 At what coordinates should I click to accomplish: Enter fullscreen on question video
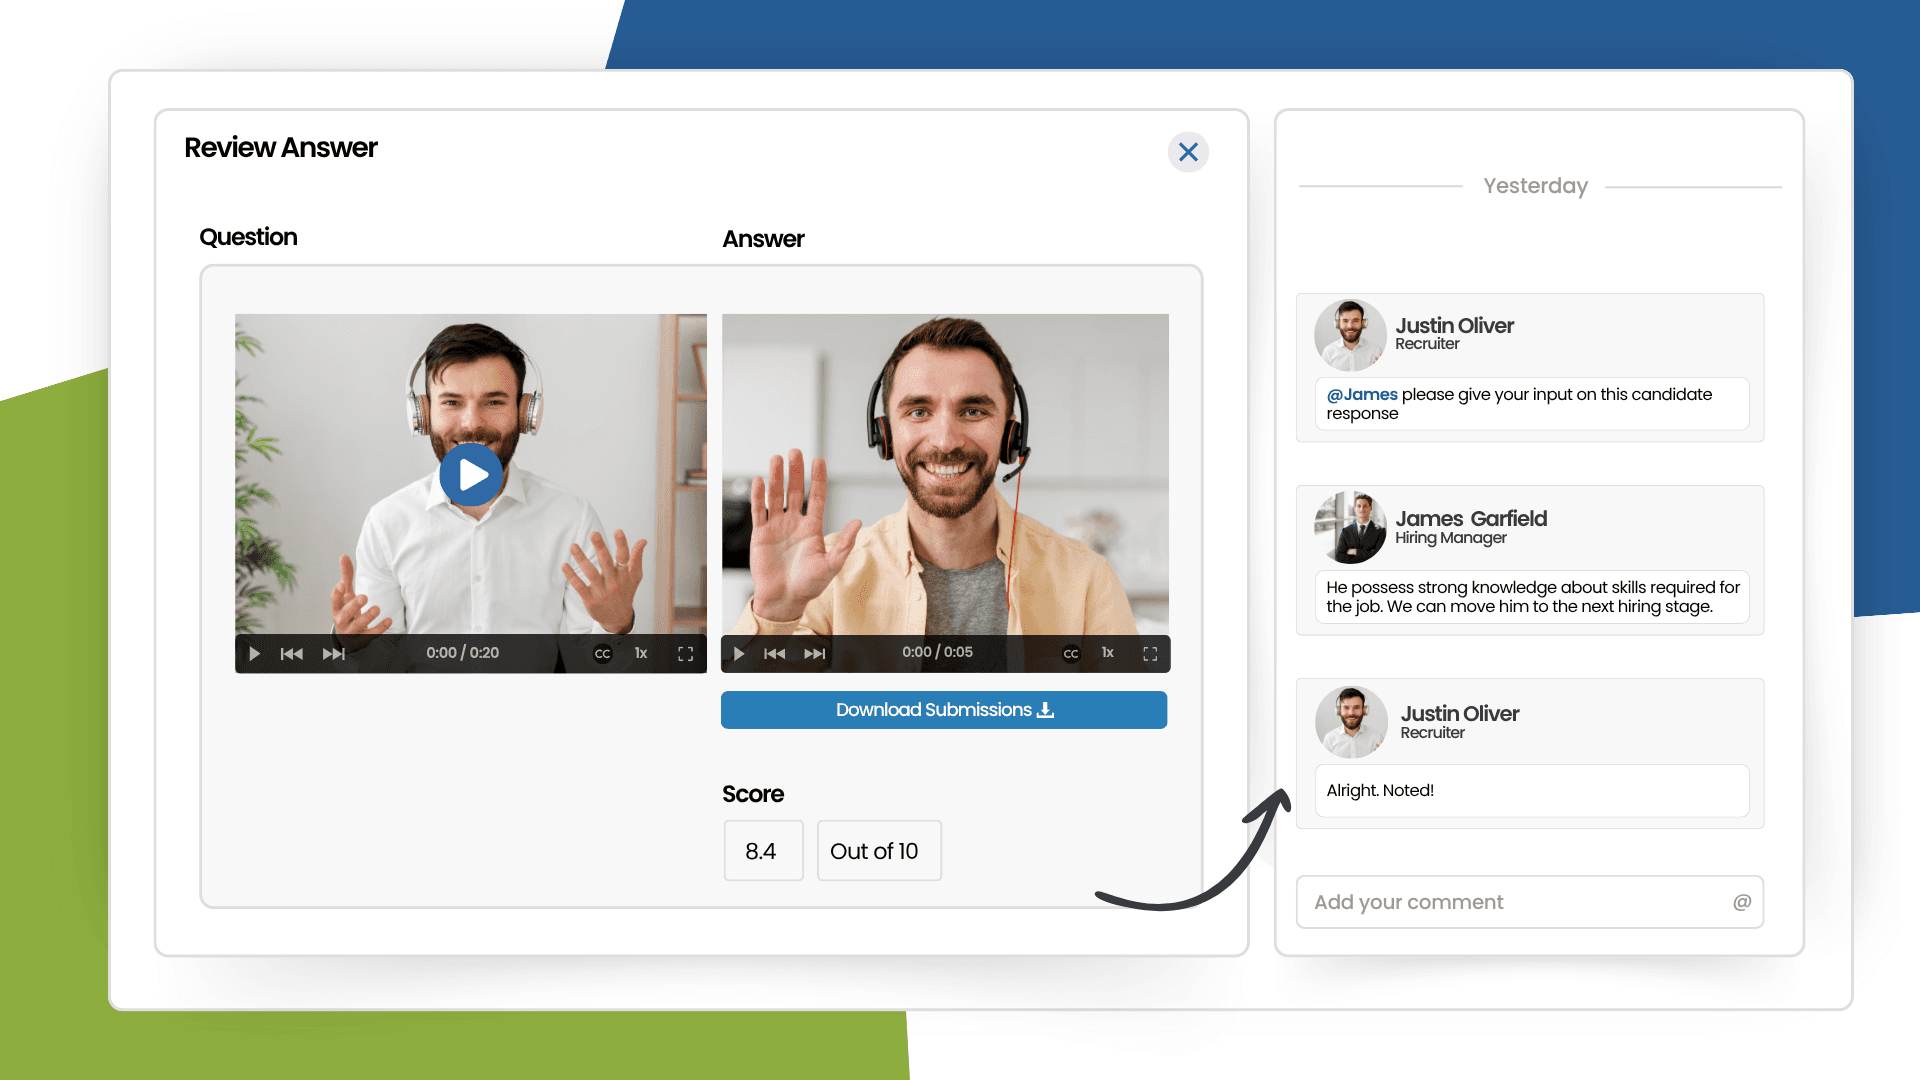point(685,654)
